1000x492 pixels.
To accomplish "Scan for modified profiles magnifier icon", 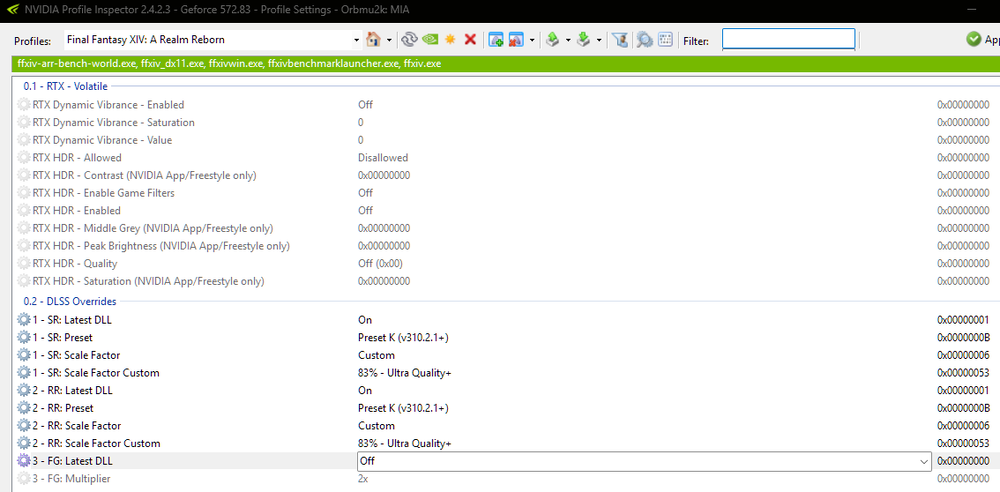I will pos(644,40).
